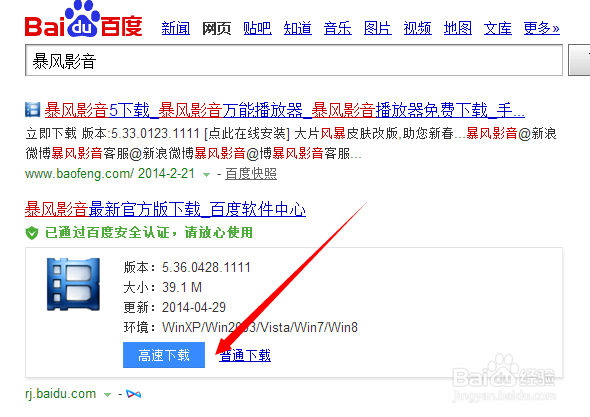The width and height of the screenshot is (590, 417).
Task: Open the 百度快照 cached snapshot link
Action: coord(251,174)
